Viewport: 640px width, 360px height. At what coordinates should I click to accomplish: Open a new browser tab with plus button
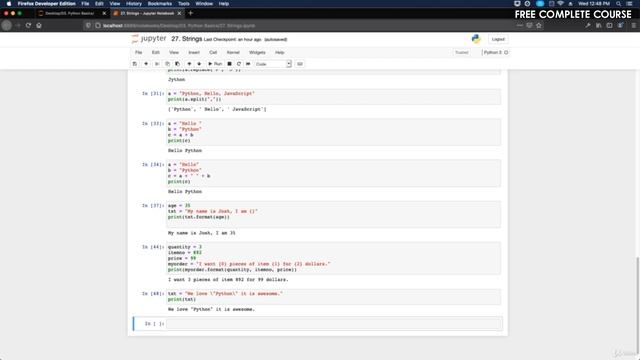point(191,13)
